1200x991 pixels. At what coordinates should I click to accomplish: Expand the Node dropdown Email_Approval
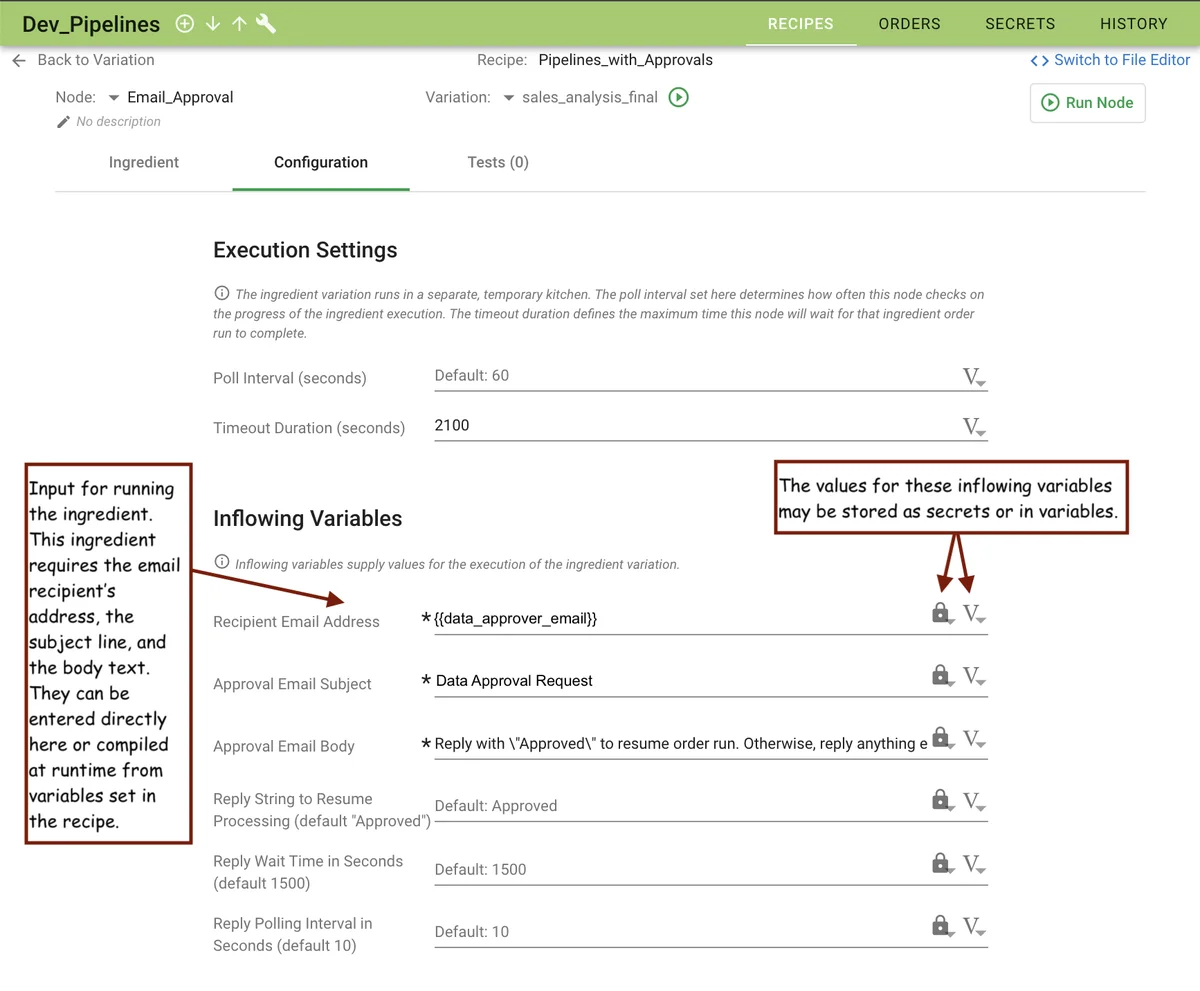114,98
